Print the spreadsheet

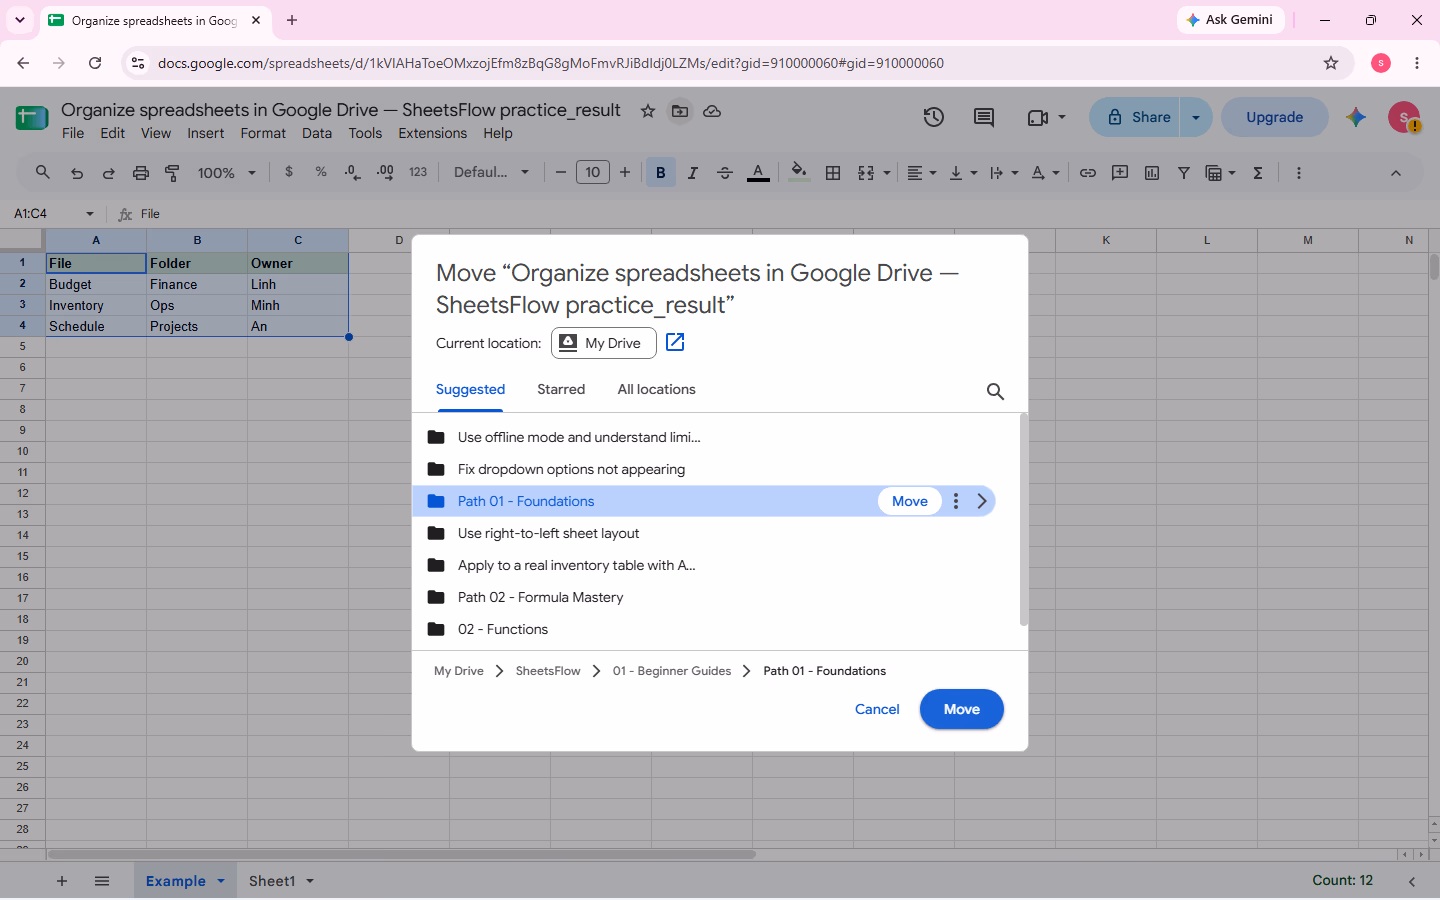pyautogui.click(x=141, y=173)
